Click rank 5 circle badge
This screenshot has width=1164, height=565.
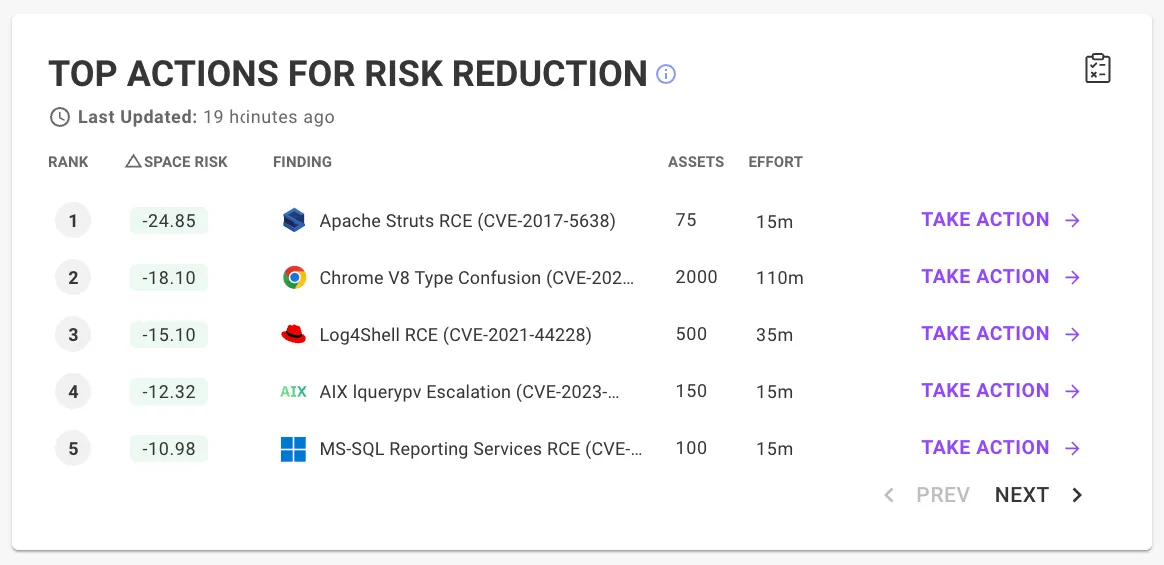click(x=73, y=448)
